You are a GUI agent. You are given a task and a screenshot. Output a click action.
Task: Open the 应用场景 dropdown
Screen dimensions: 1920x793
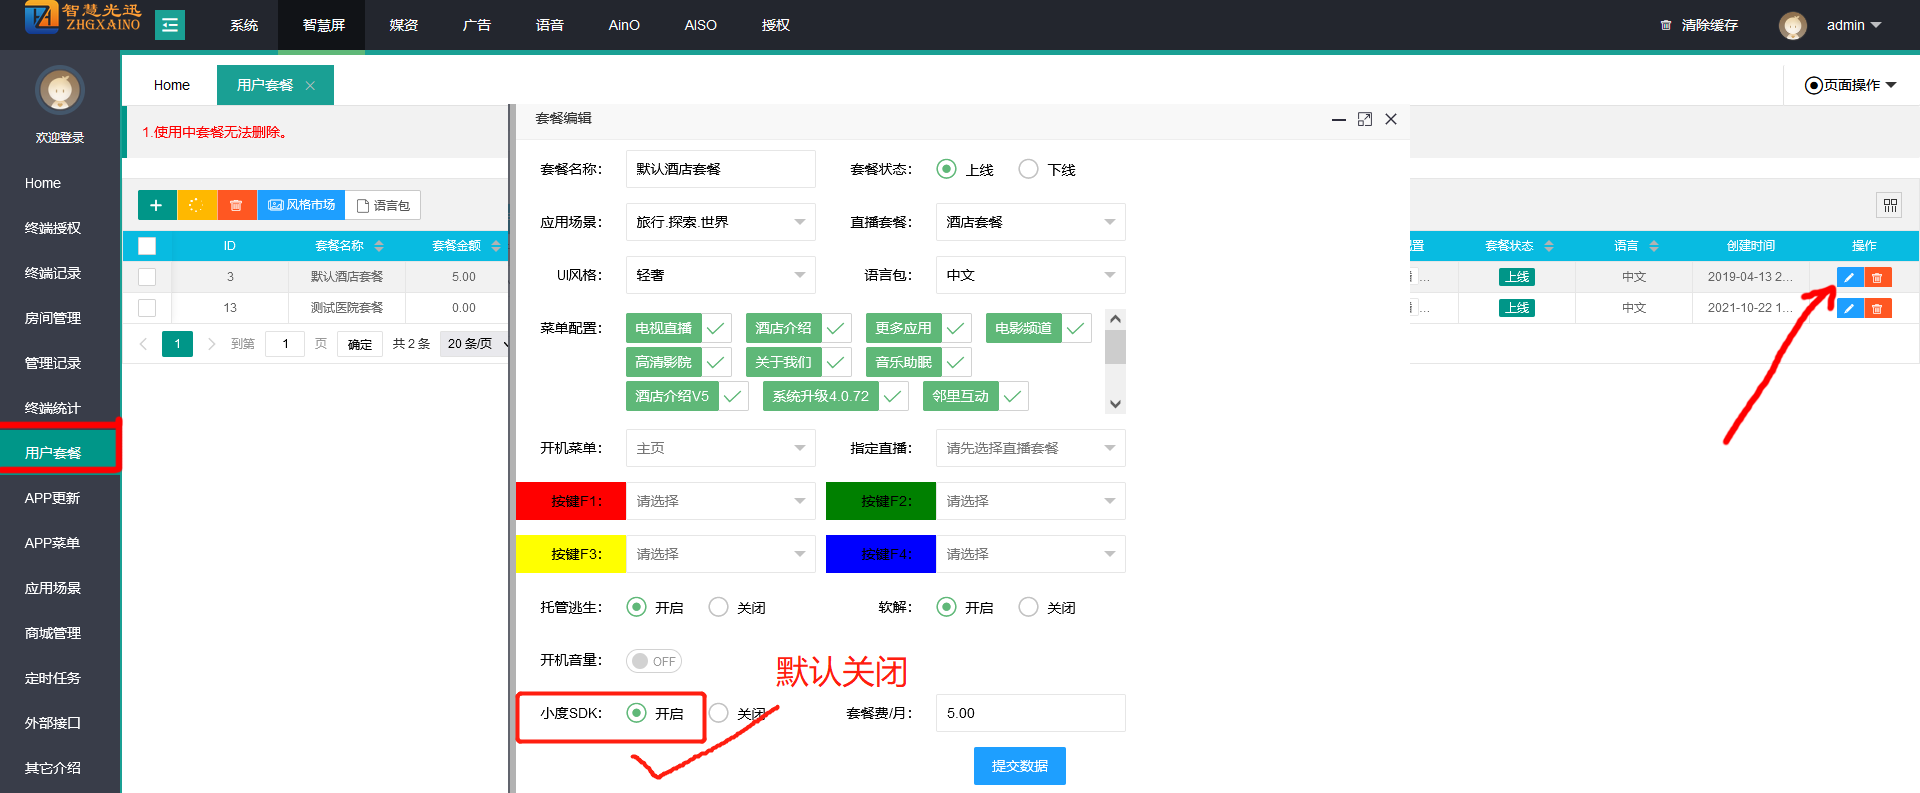click(x=720, y=222)
